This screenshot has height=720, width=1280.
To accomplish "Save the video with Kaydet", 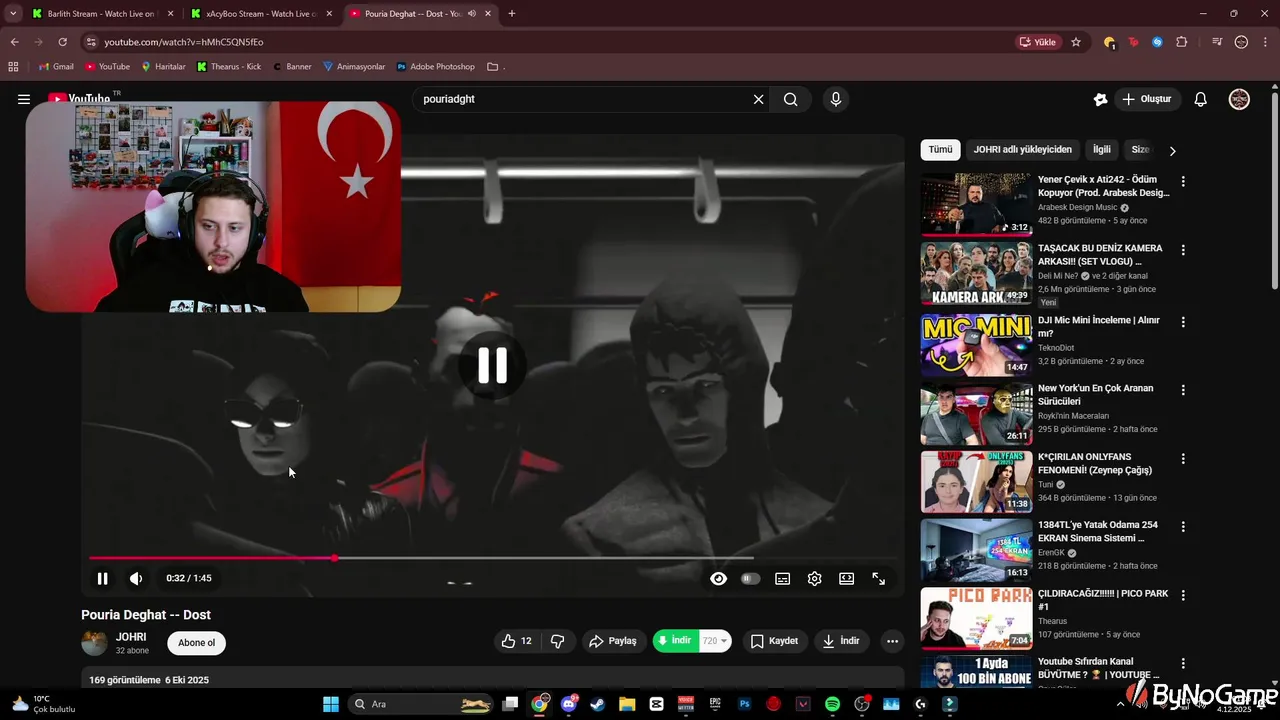I will [775, 641].
